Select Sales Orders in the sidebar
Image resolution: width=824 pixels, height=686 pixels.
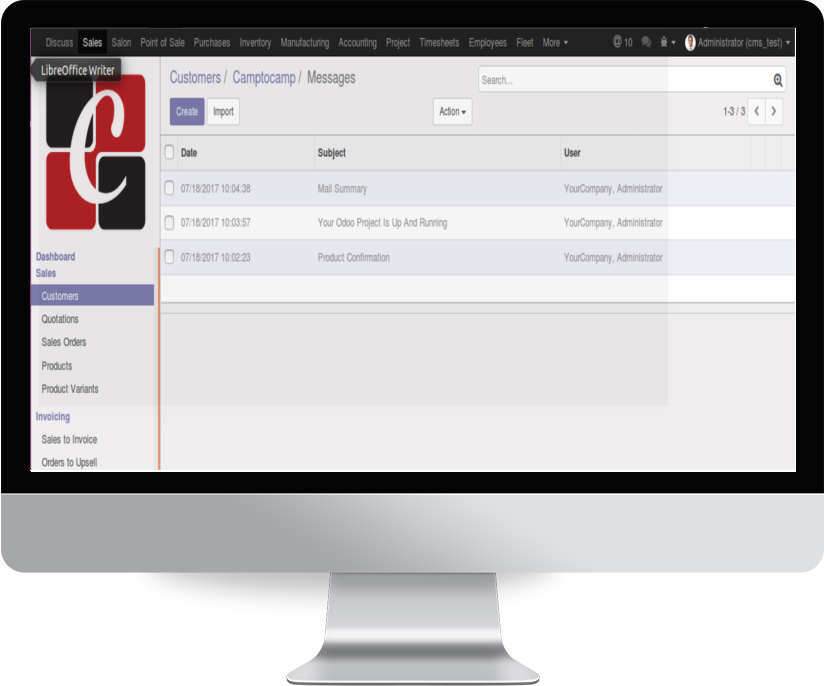(x=64, y=342)
